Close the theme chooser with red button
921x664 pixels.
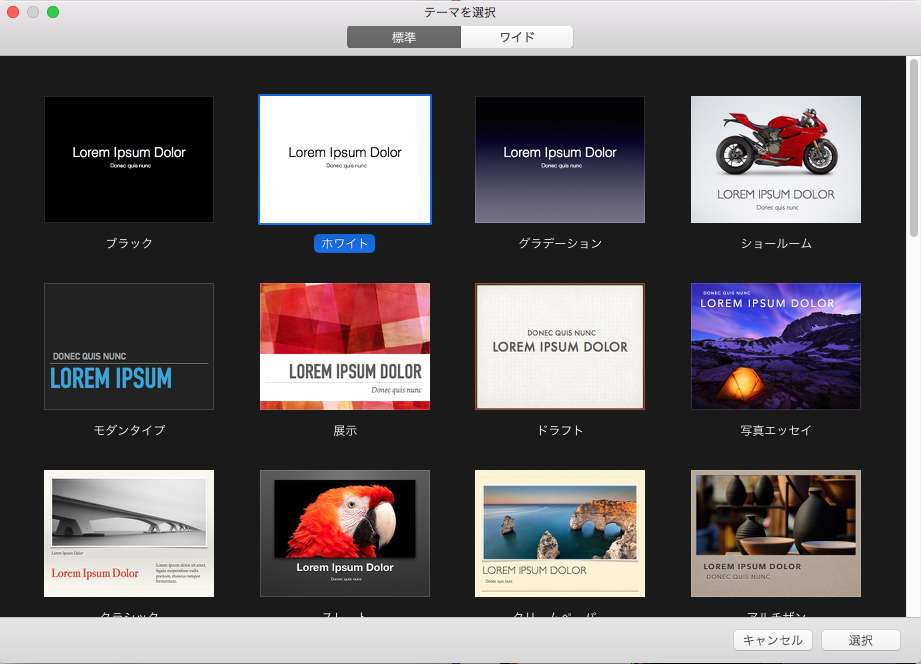[13, 12]
